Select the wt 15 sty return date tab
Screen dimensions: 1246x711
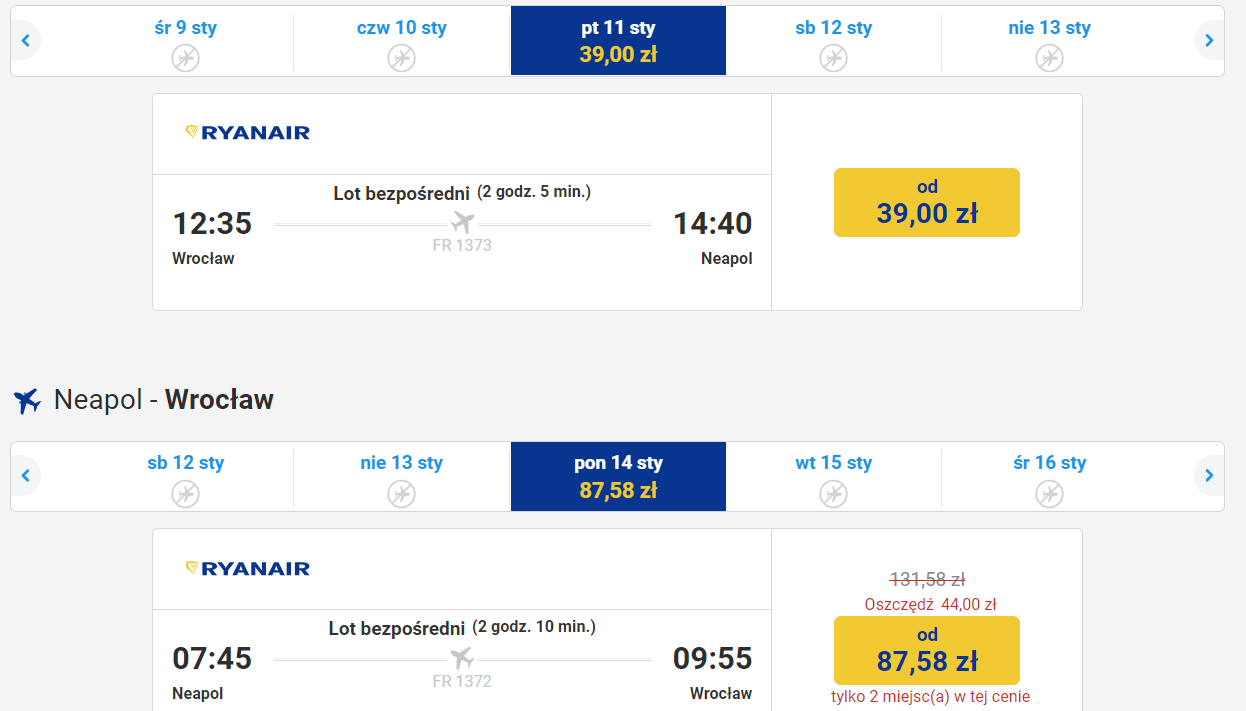(x=833, y=476)
